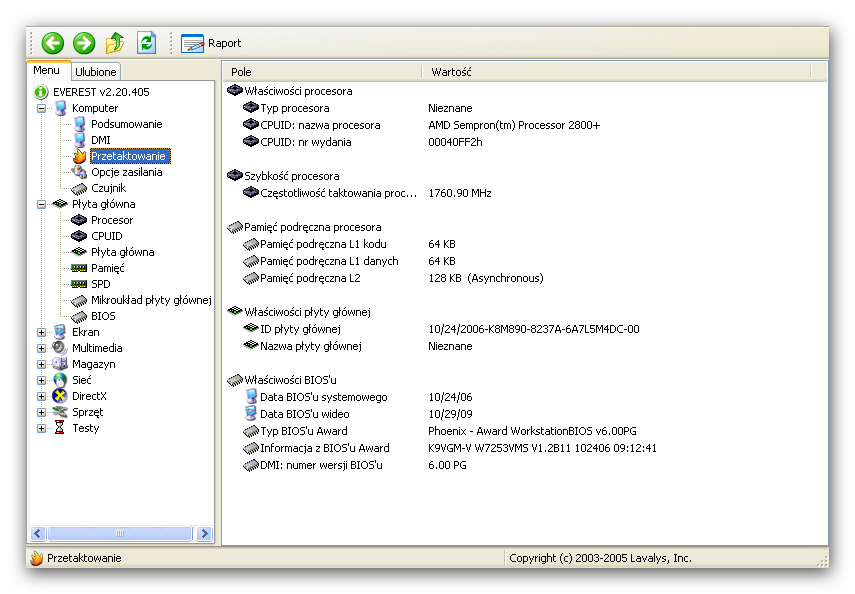
Task: Open the Czujnik sensor item
Action: coord(108,188)
